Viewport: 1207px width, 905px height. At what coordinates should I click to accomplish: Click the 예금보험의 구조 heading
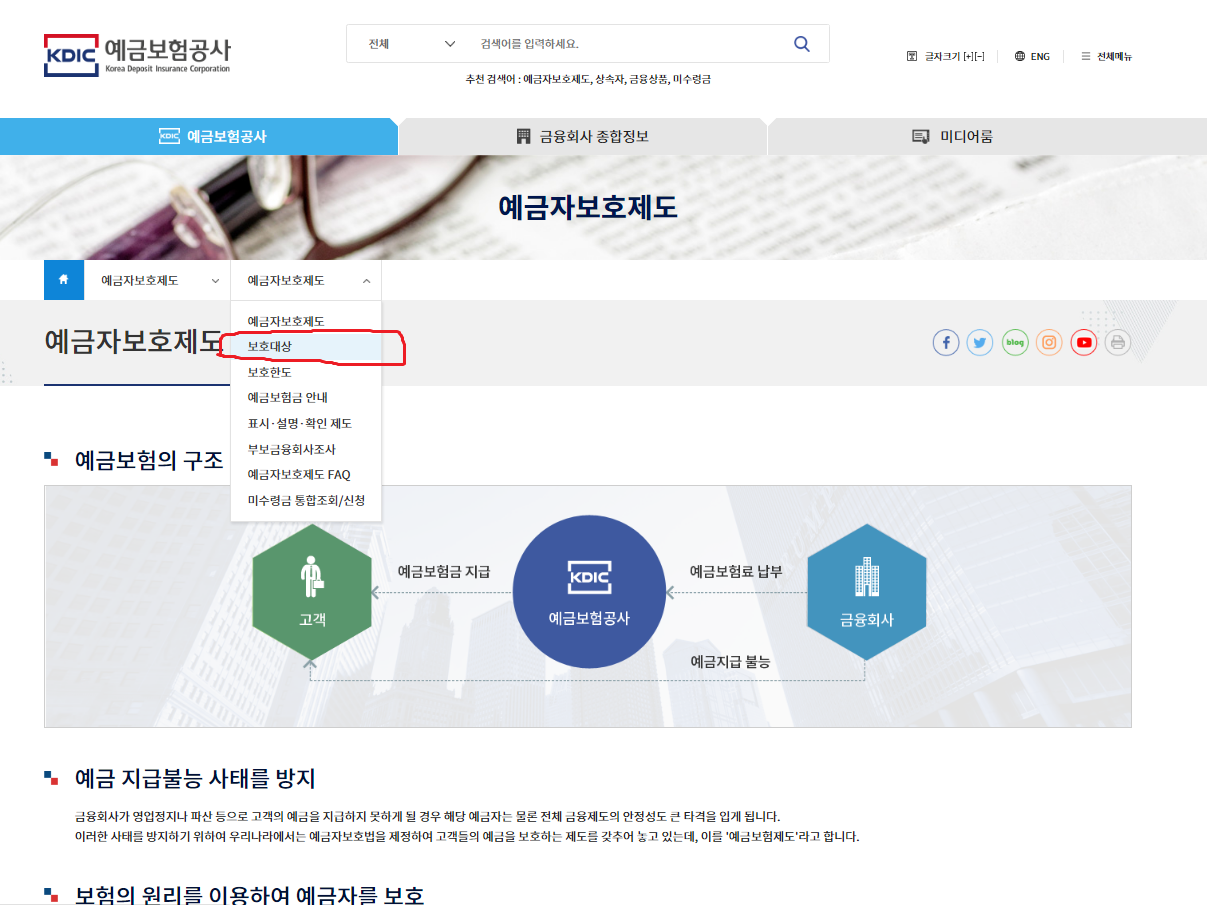pyautogui.click(x=149, y=460)
